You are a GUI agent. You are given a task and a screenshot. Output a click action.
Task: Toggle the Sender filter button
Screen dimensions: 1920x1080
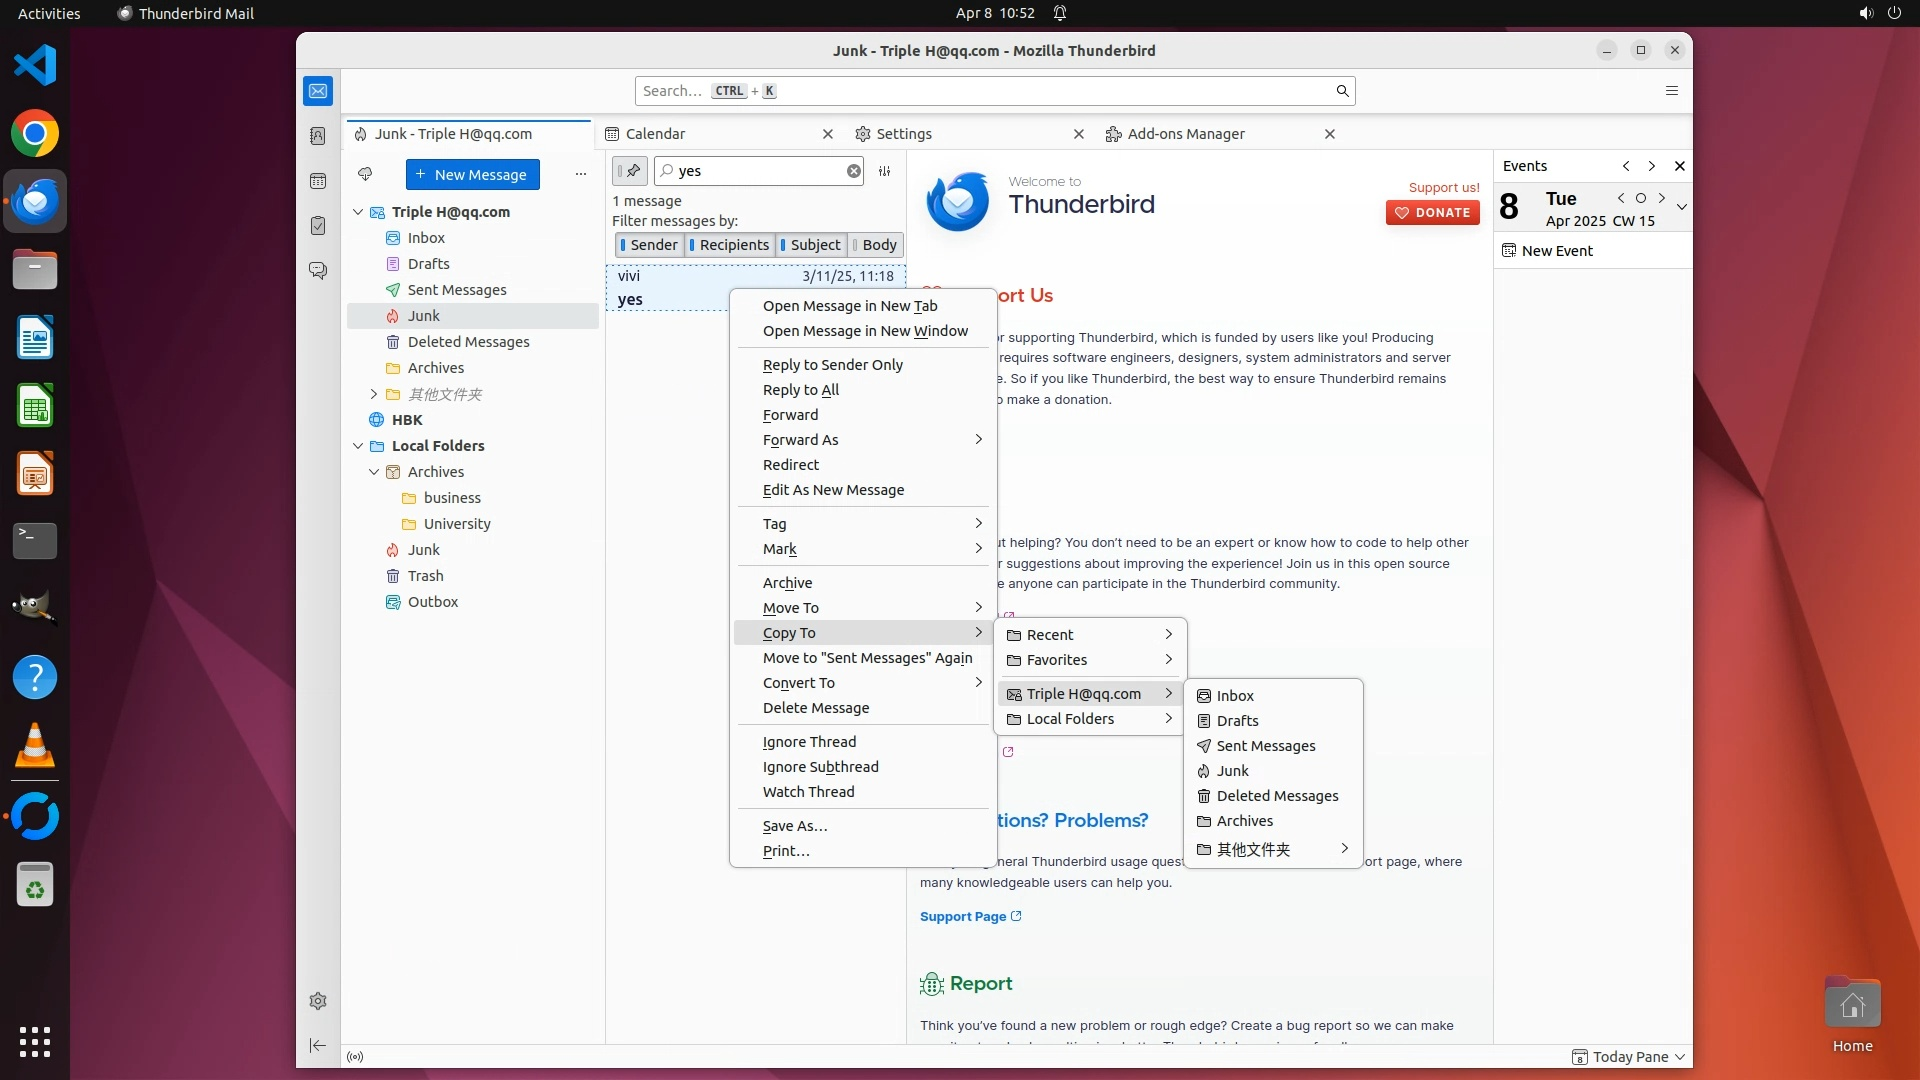coord(649,245)
